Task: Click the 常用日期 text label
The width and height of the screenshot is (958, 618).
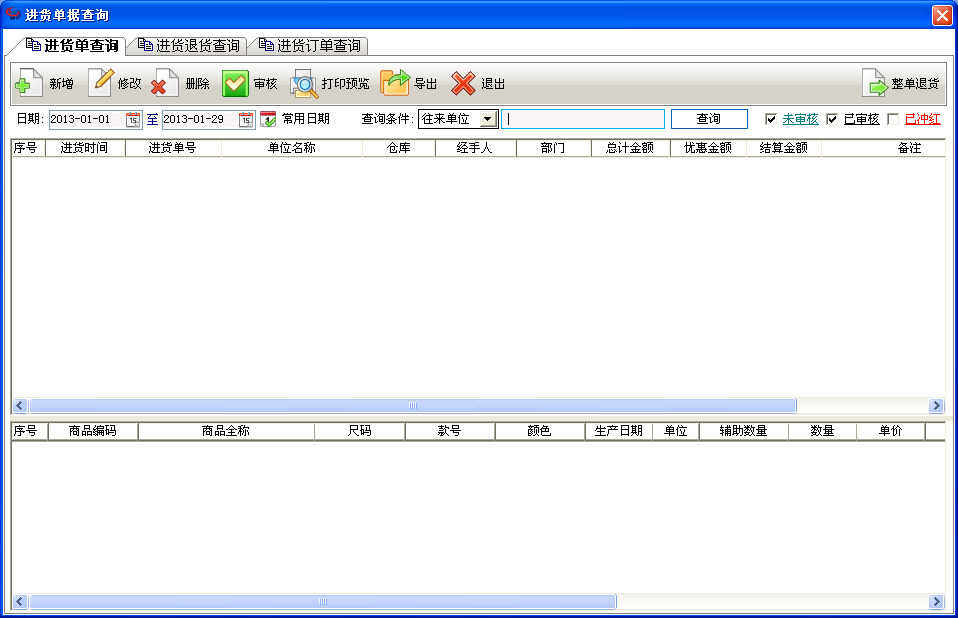Action: (x=305, y=119)
